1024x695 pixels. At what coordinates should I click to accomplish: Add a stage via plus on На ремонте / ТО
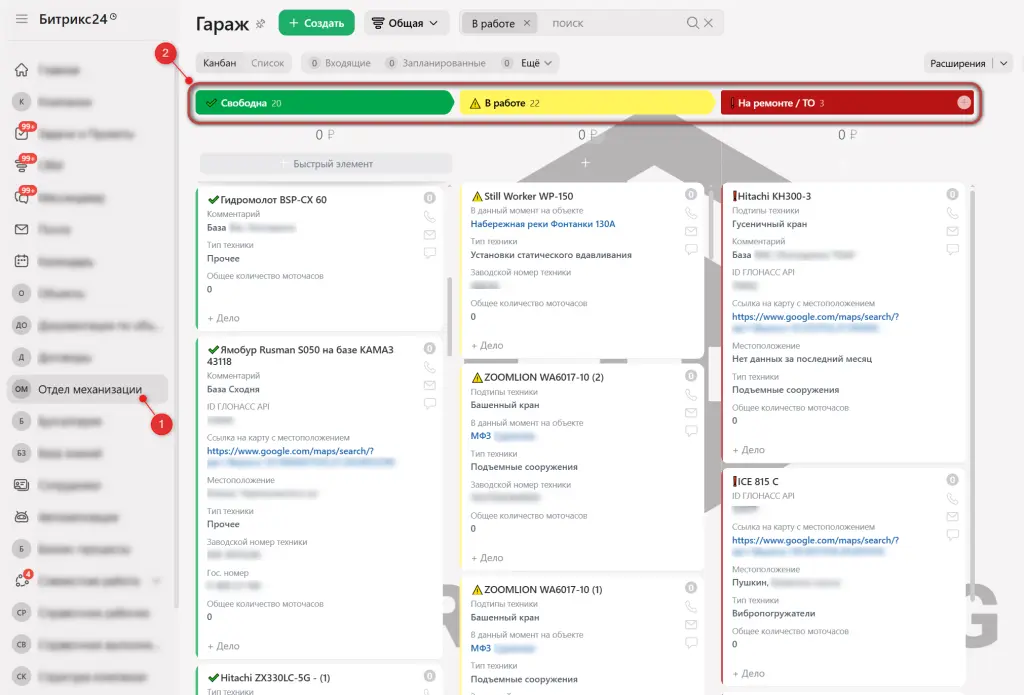pyautogui.click(x=964, y=103)
